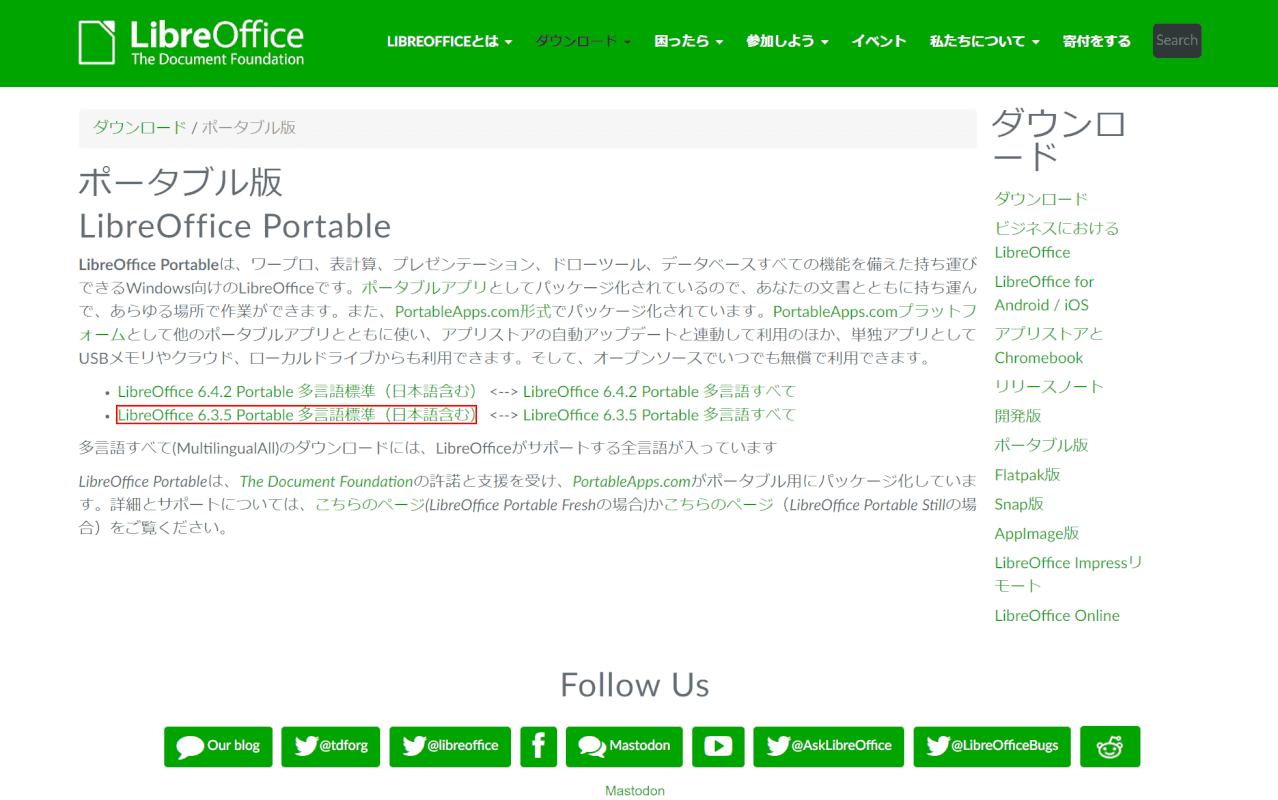Open the first こちらのページ link (Fresh)

(370, 505)
